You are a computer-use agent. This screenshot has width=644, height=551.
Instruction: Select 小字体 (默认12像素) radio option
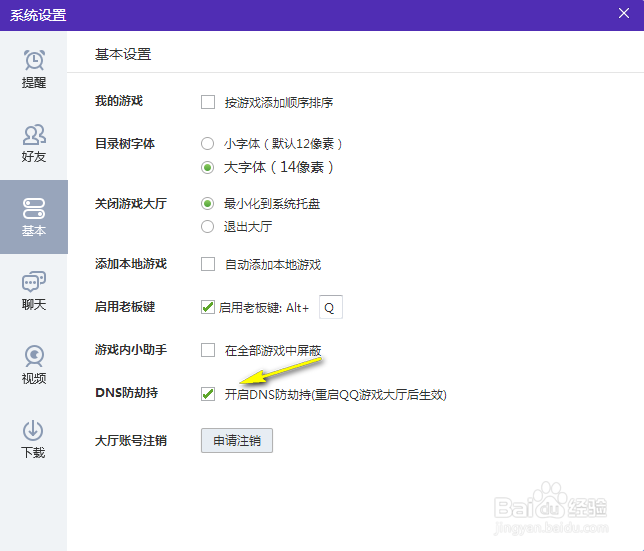click(x=207, y=144)
